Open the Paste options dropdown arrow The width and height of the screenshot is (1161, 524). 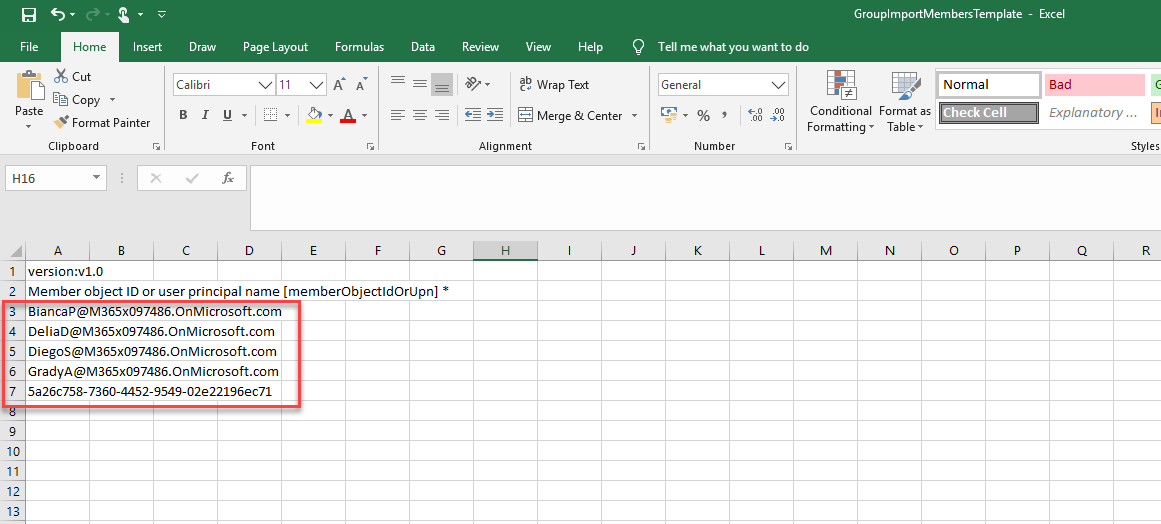[x=29, y=127]
